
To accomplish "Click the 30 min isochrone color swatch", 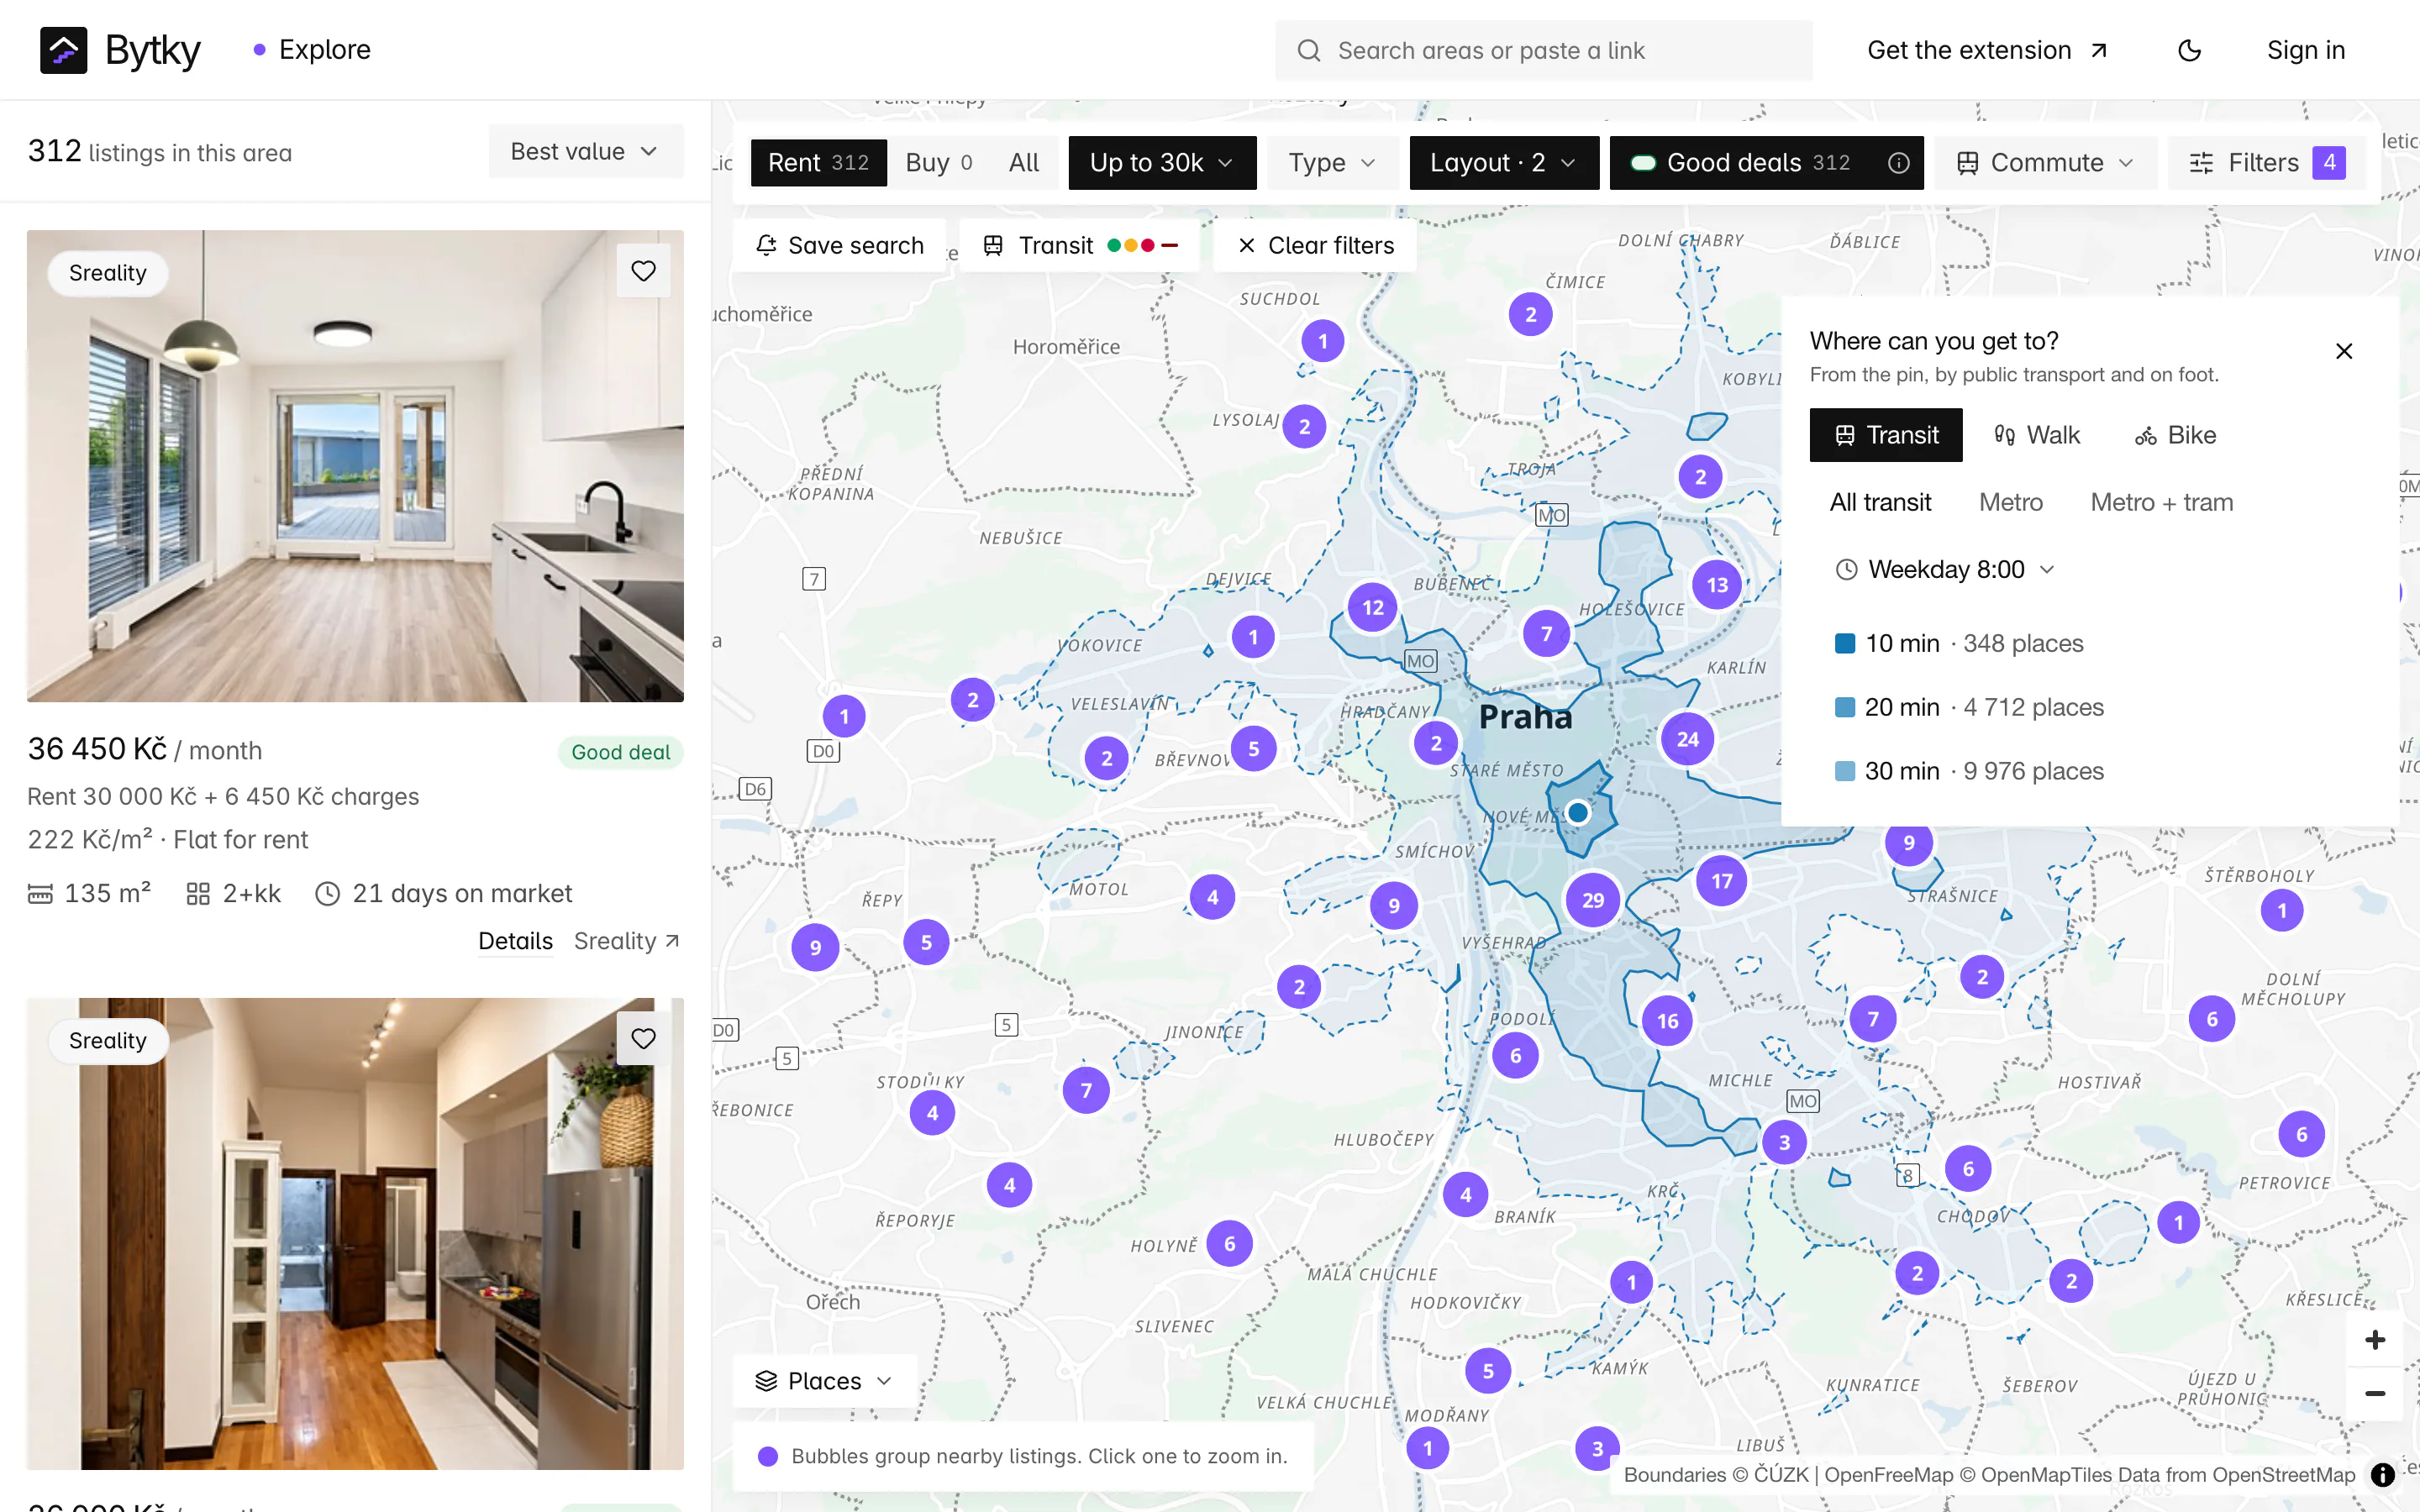I will (1845, 771).
